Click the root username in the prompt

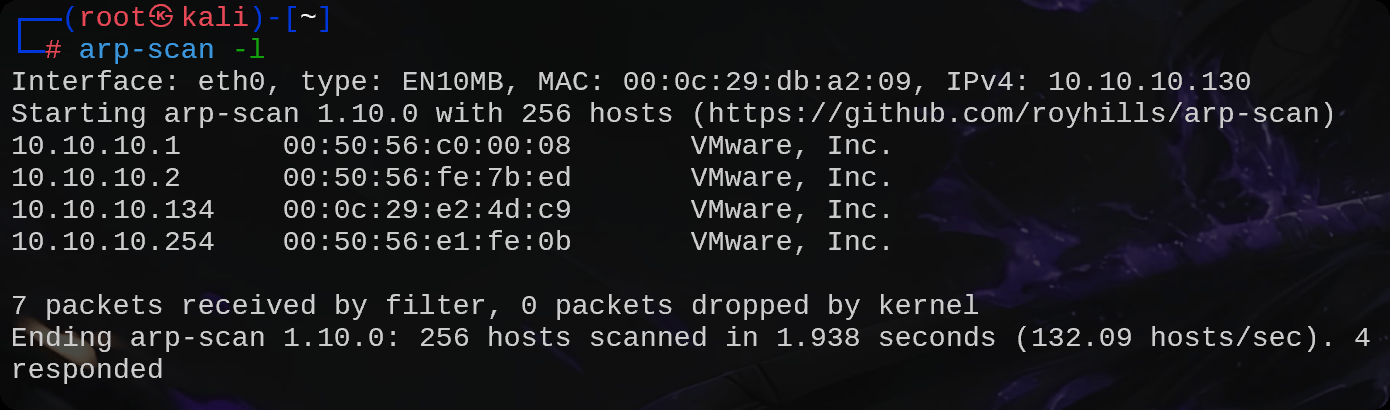tap(113, 18)
